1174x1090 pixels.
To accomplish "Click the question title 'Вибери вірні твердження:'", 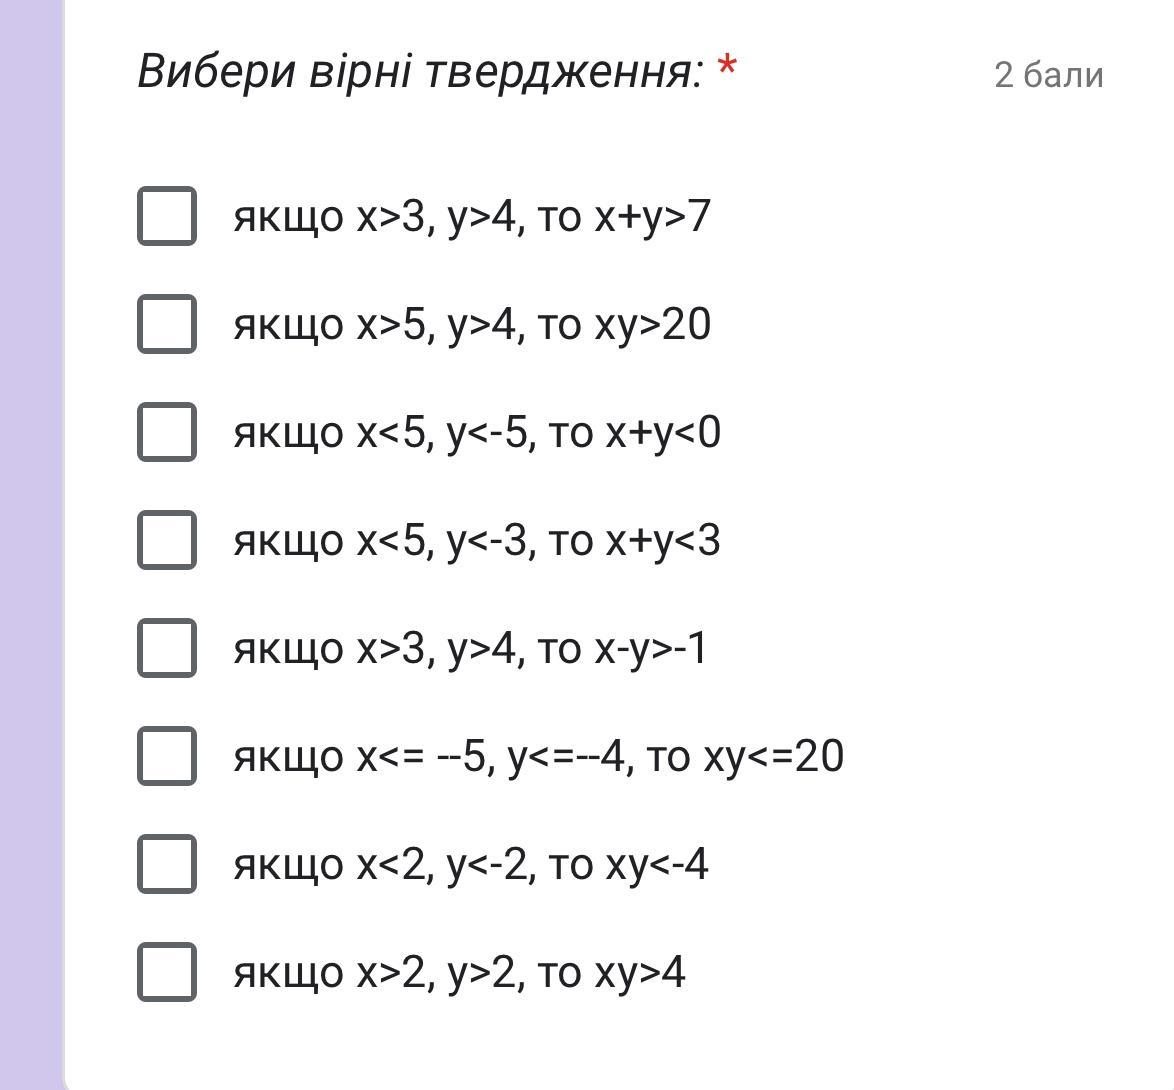I will [x=420, y=71].
